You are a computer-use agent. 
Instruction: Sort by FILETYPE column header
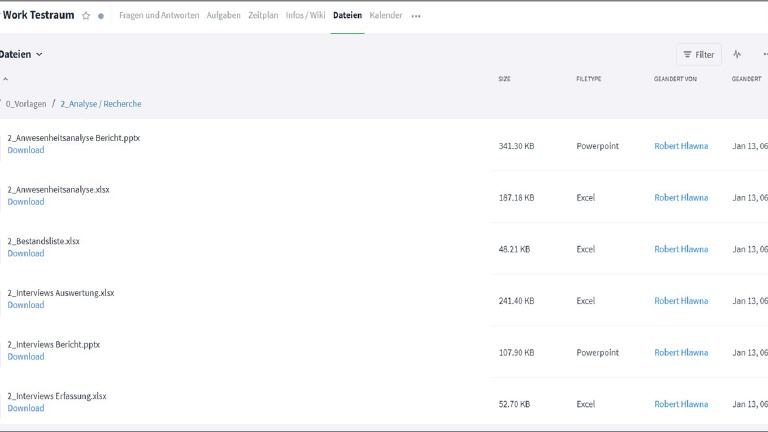coord(588,79)
